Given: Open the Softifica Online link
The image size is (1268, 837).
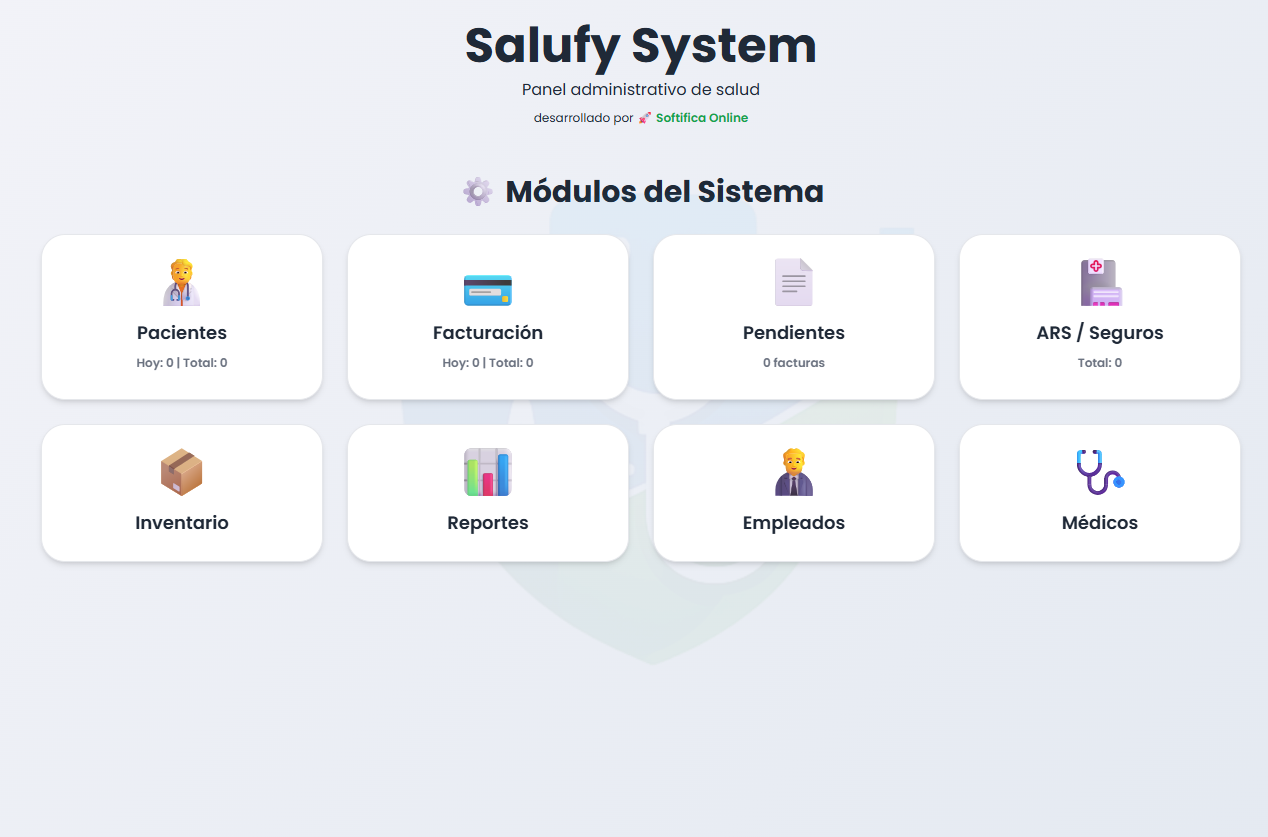Looking at the screenshot, I should pos(701,117).
